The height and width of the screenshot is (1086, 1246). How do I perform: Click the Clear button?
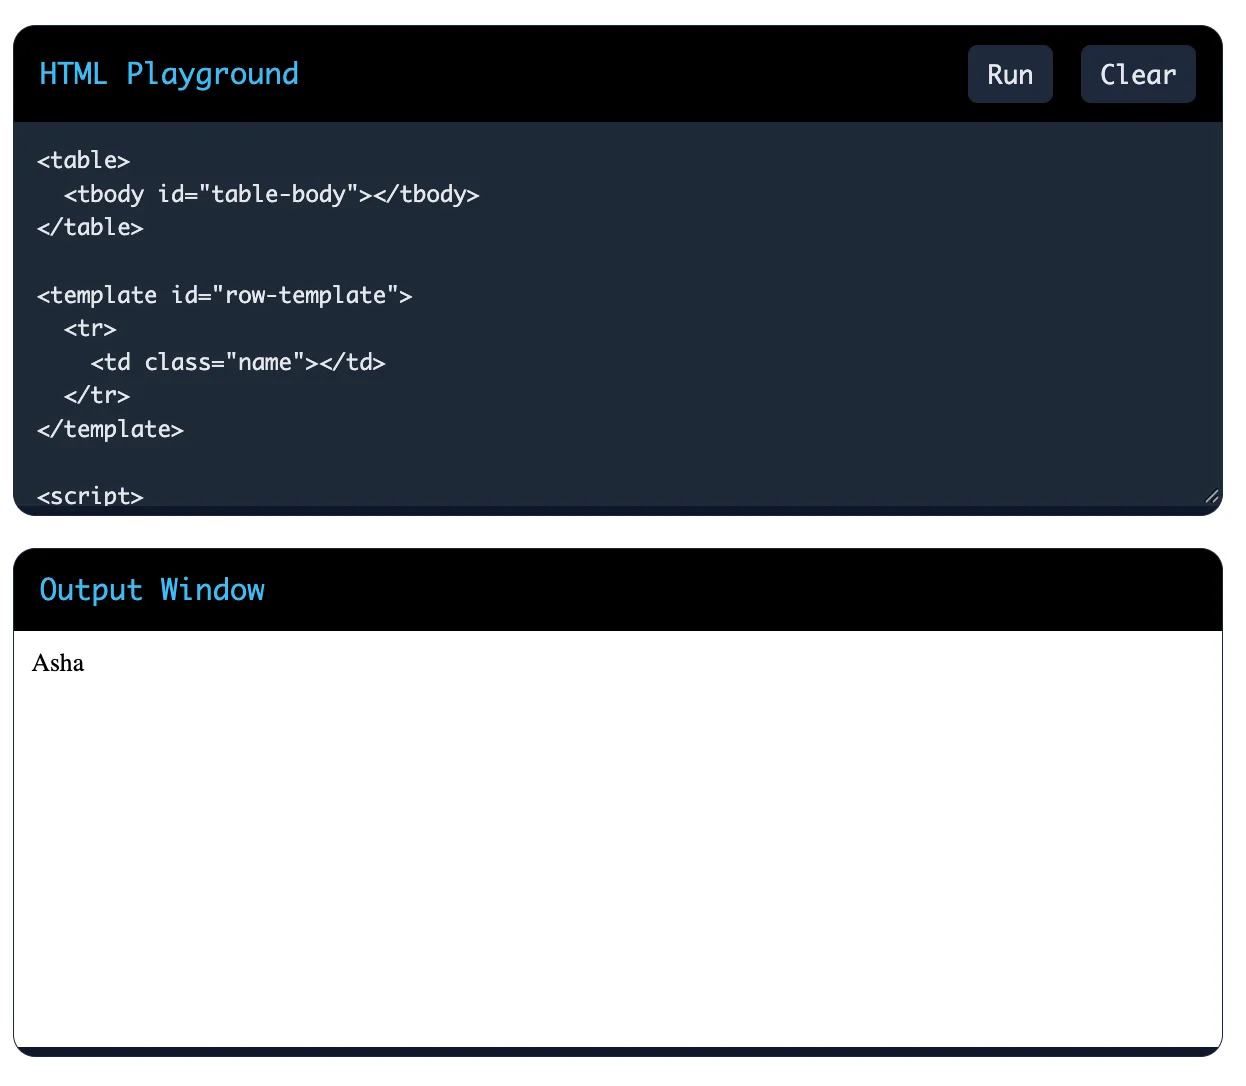[x=1138, y=74]
